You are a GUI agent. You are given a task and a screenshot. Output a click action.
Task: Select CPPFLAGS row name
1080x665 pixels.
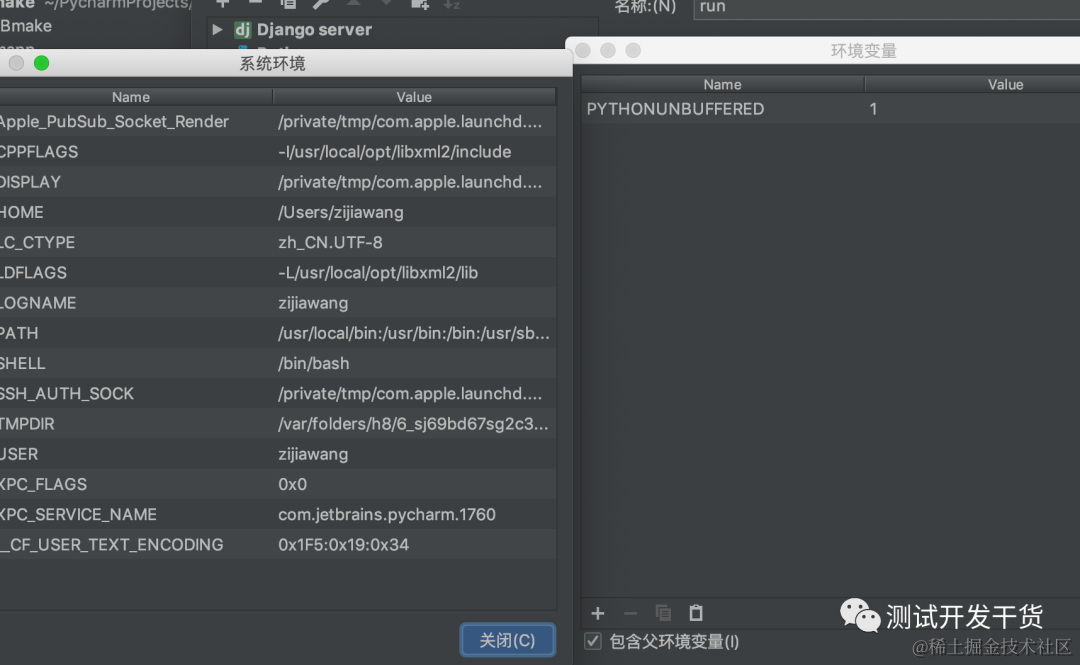(39, 152)
